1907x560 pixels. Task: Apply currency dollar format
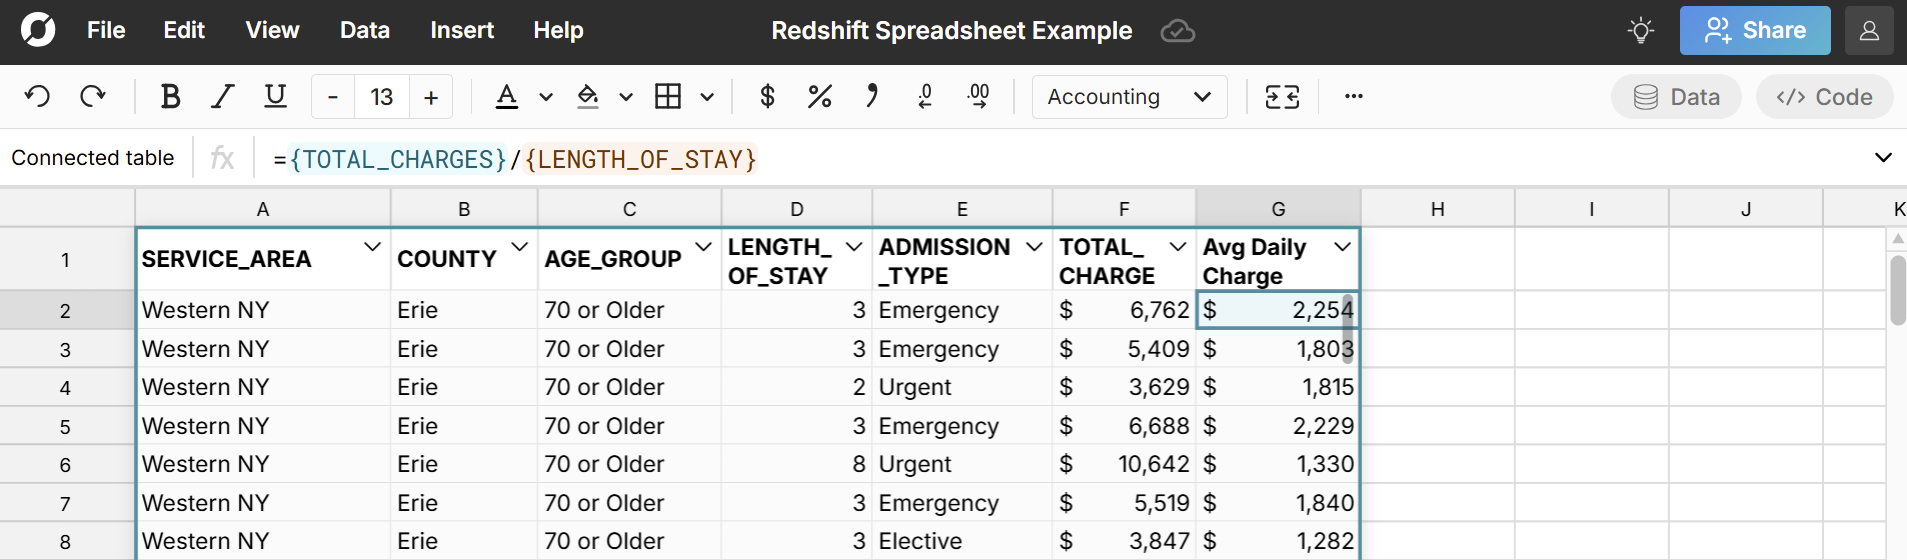(767, 97)
